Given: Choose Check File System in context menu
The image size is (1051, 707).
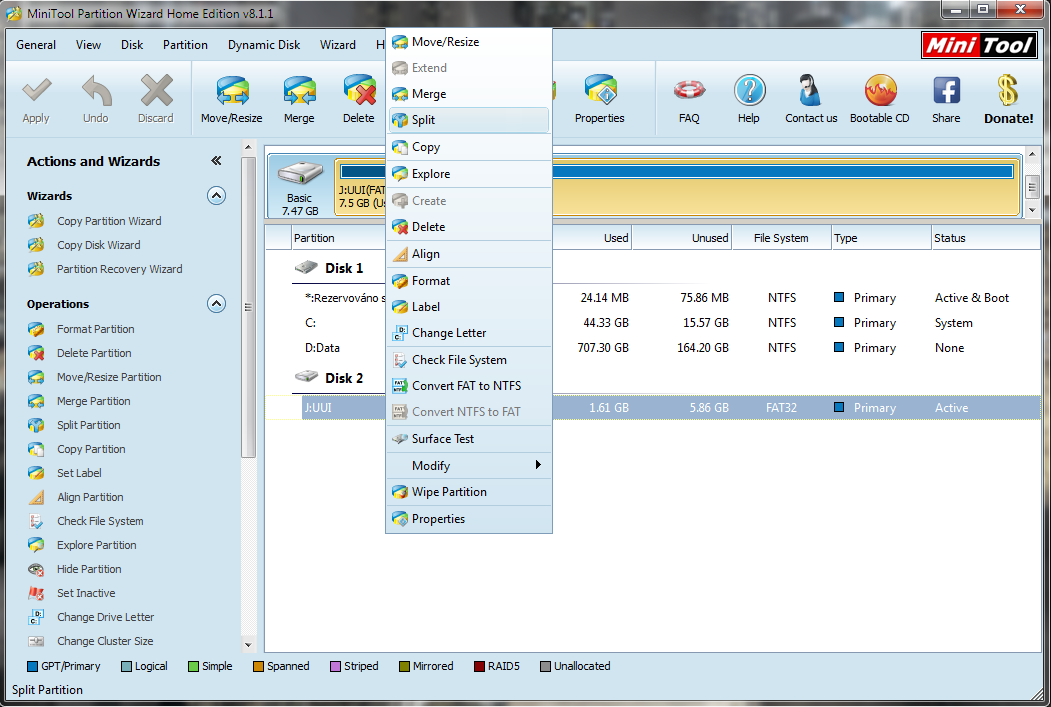Looking at the screenshot, I should (x=469, y=360).
